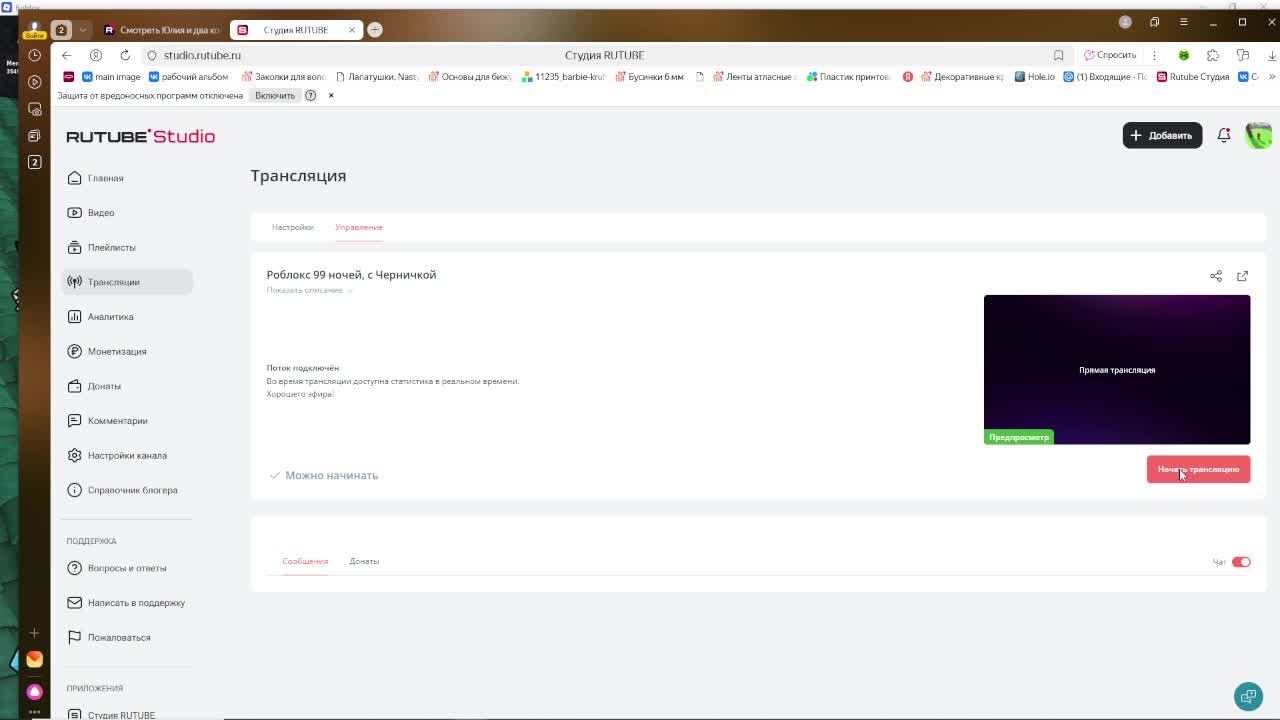Switch to the Управление tab
Viewport: 1280px width, 720px height.
point(359,227)
